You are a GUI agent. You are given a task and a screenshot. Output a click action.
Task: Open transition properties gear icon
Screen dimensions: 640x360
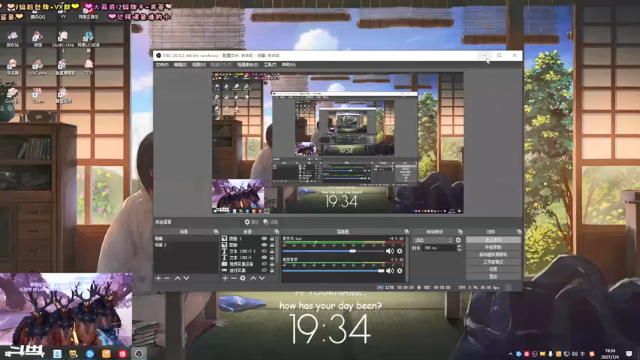[x=458, y=240]
